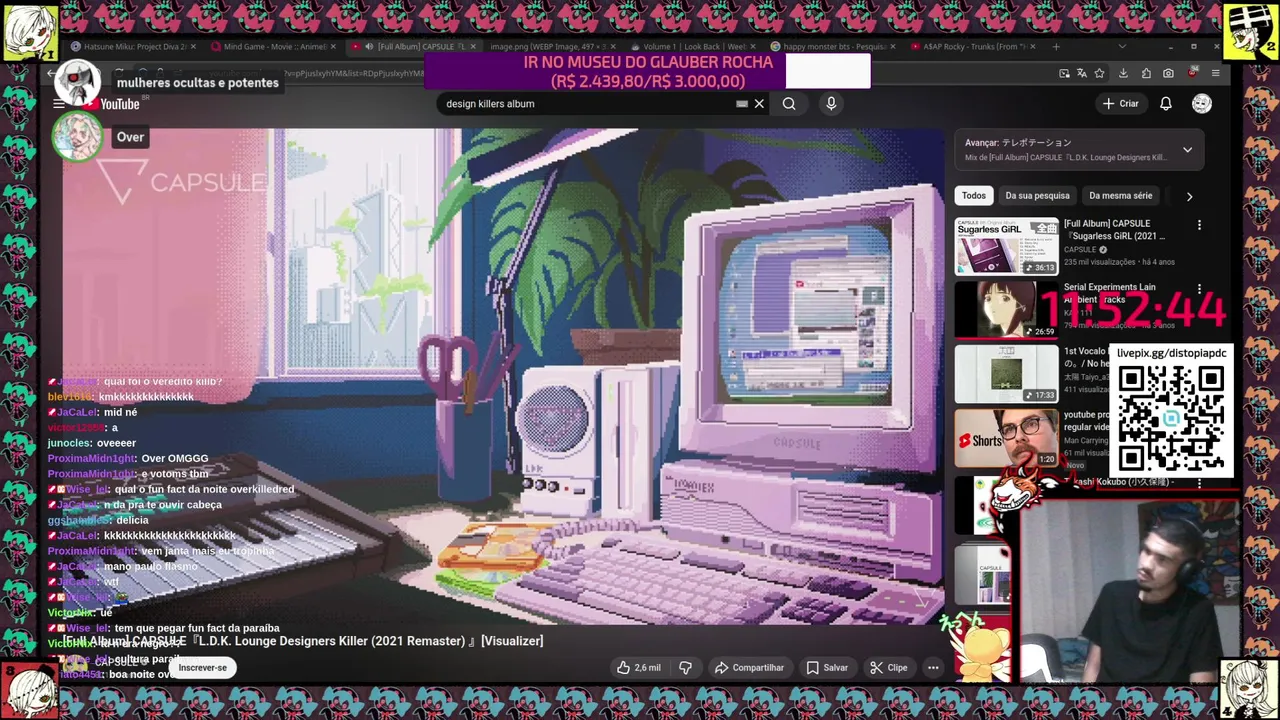Open more actions (three dots) under video
Screen dimensions: 1280x720
pyautogui.click(x=933, y=668)
